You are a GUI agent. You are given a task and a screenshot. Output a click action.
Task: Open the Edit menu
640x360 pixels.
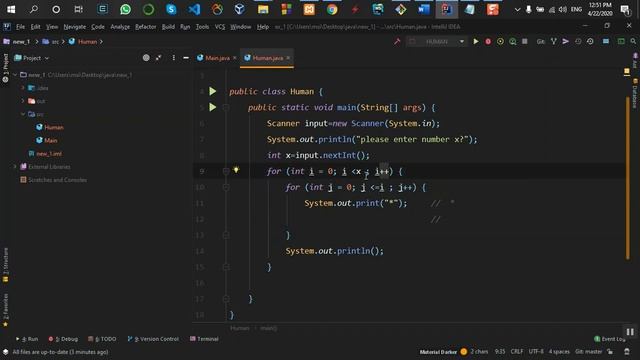(x=36, y=27)
